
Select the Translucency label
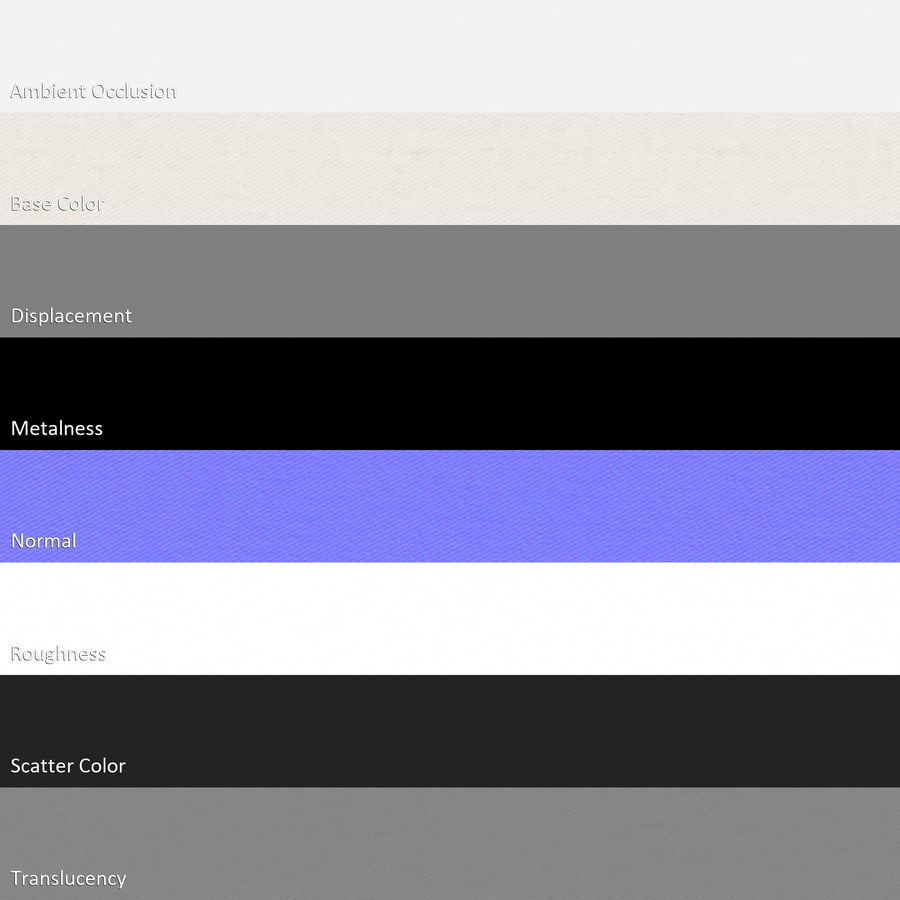coord(68,879)
